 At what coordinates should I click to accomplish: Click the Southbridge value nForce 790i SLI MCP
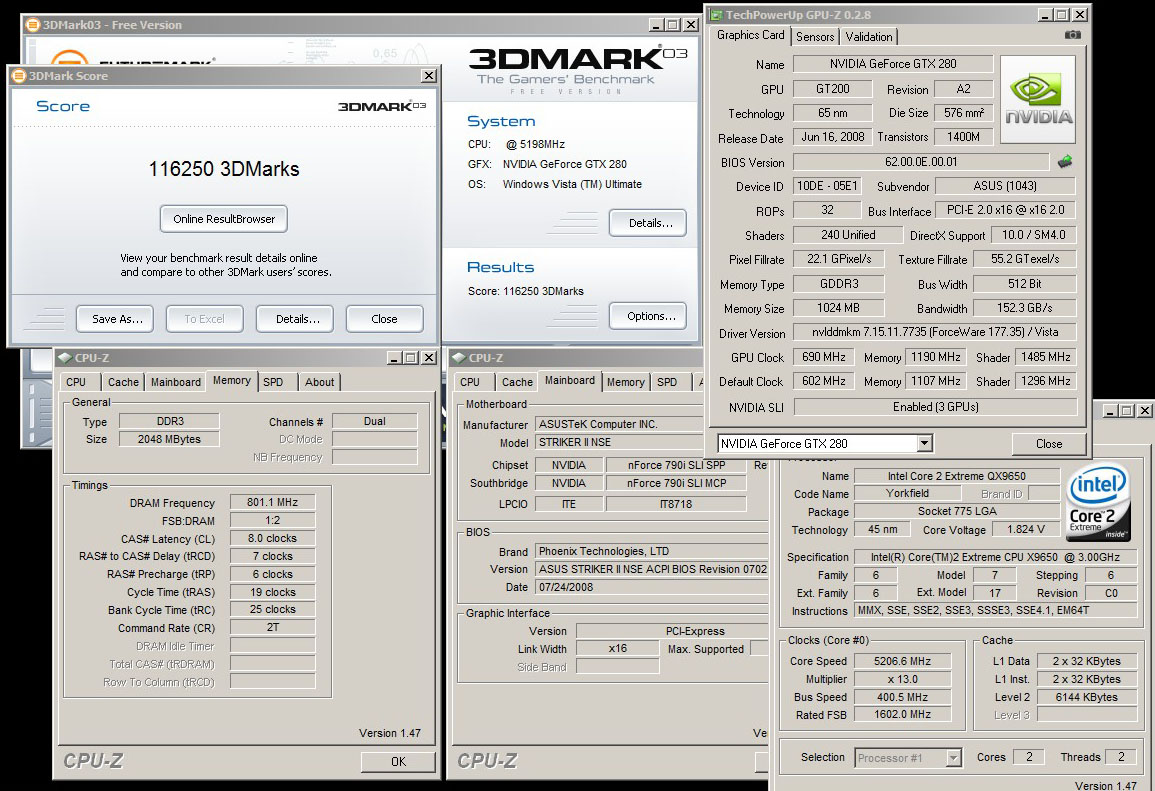coord(676,483)
